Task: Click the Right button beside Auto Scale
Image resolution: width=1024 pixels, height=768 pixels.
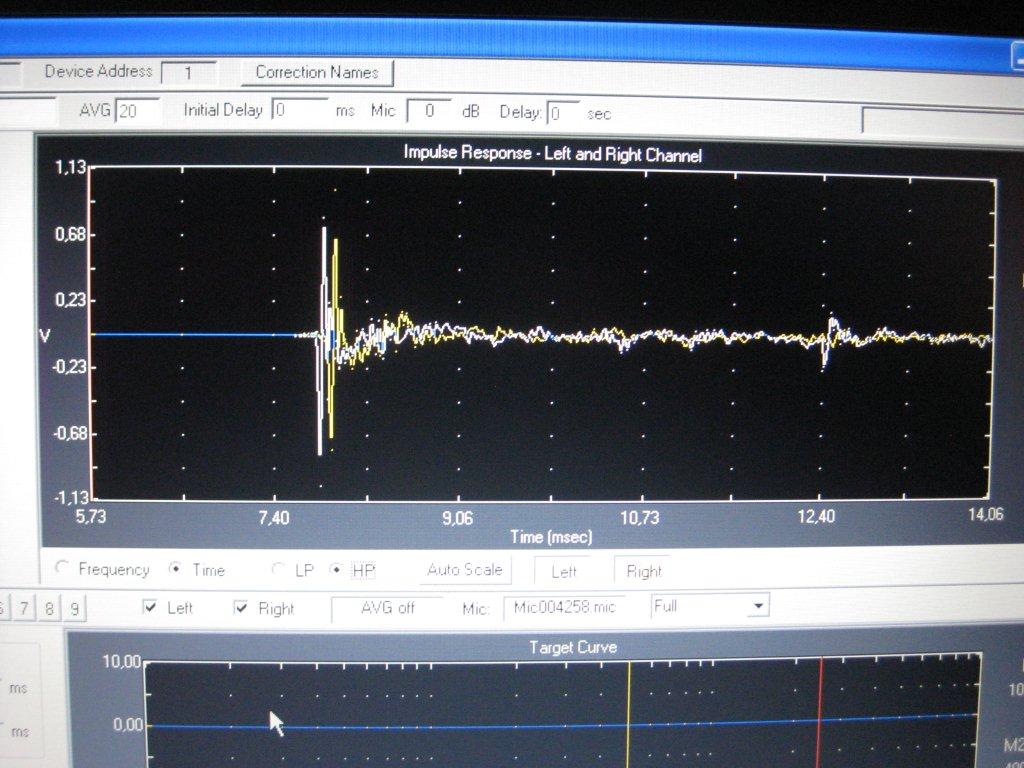Action: pyautogui.click(x=643, y=571)
